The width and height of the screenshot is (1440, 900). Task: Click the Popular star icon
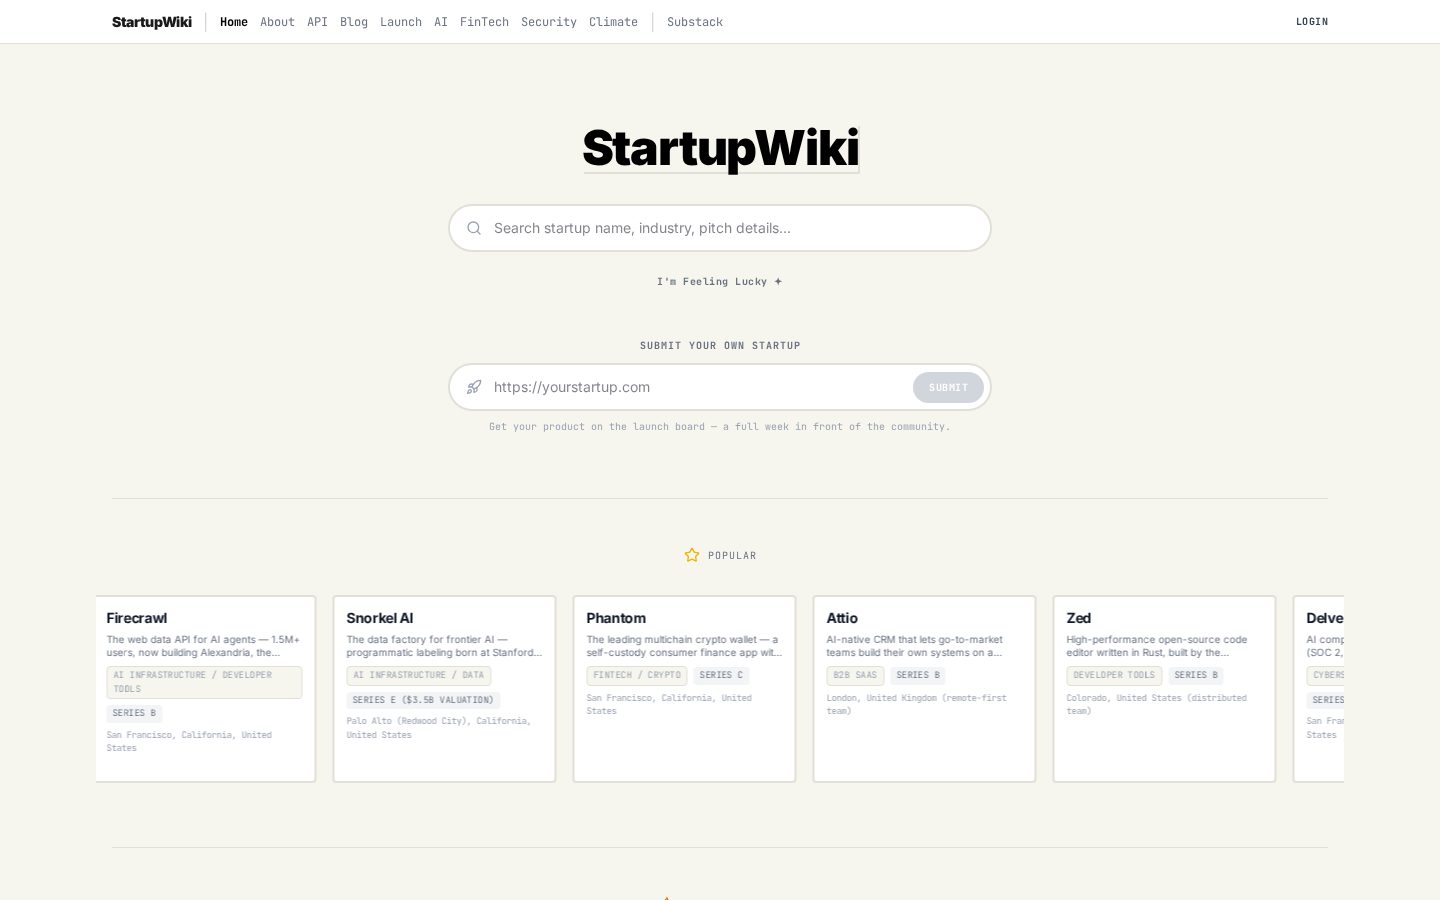[692, 555]
